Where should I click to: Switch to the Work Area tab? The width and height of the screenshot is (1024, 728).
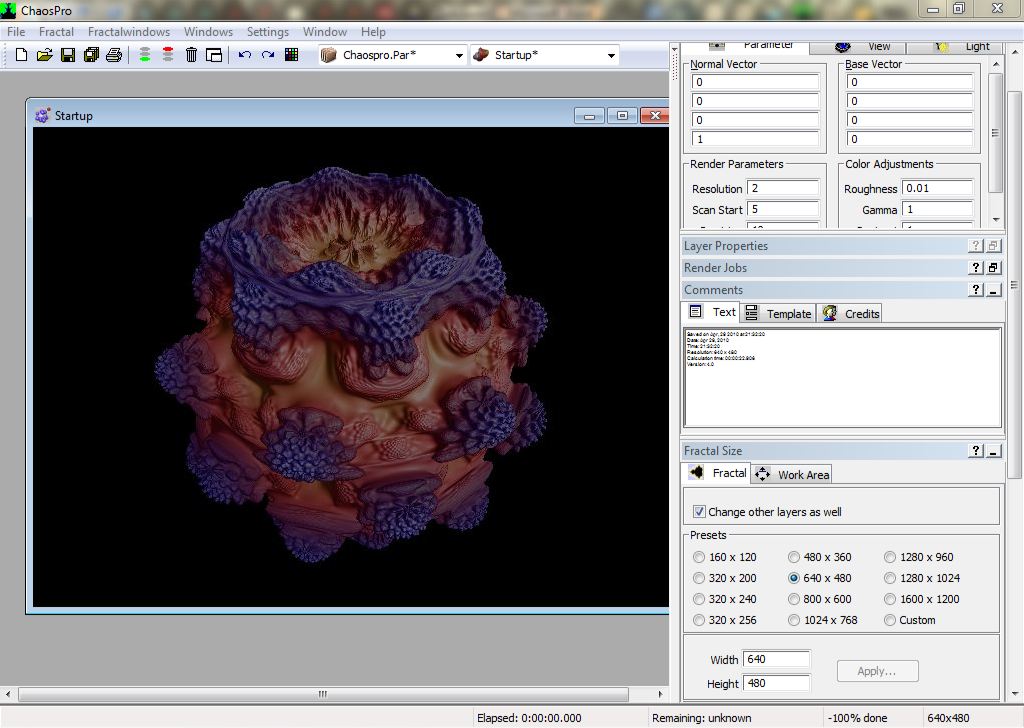click(792, 474)
